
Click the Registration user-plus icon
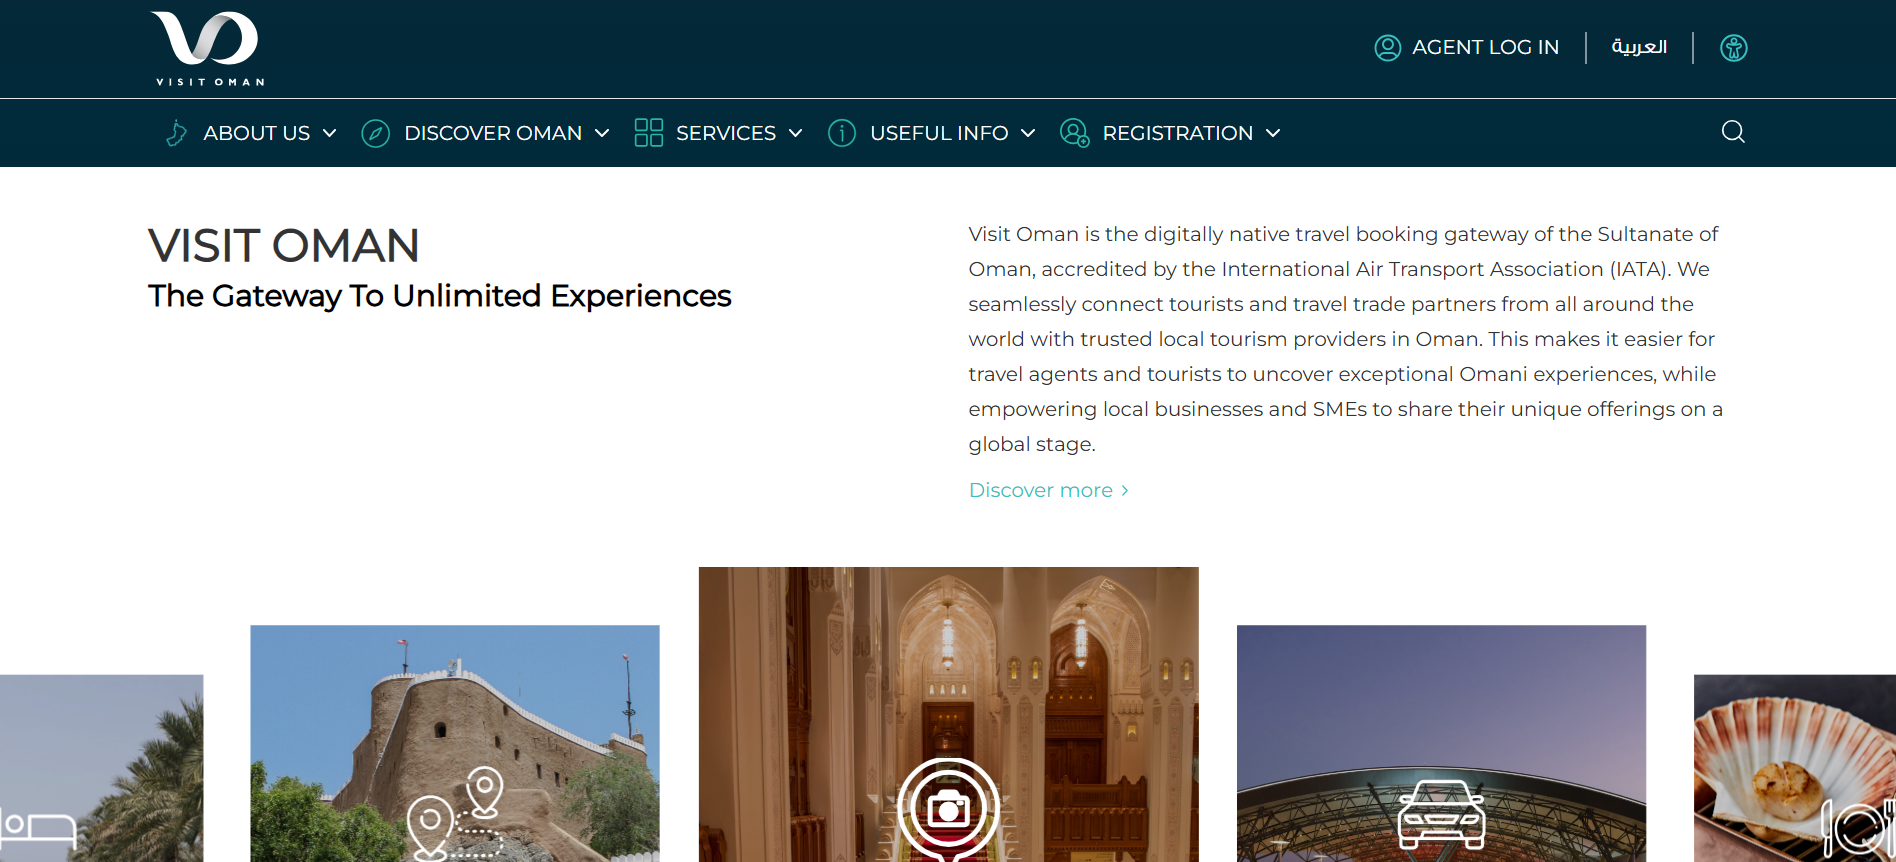coord(1074,133)
